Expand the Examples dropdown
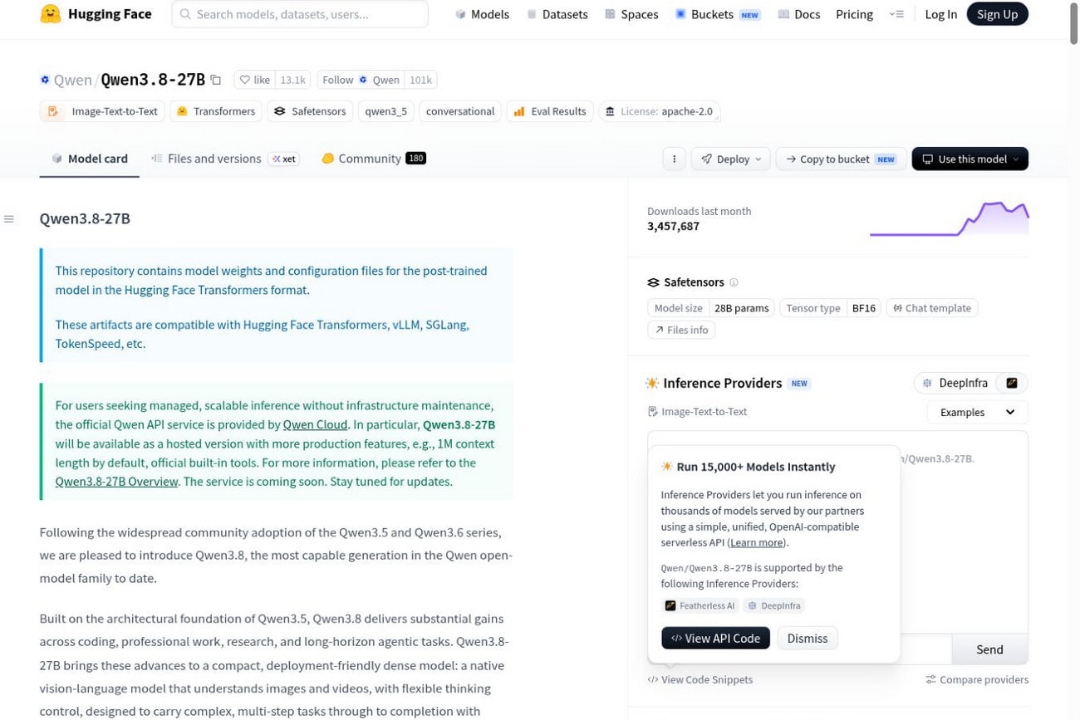The width and height of the screenshot is (1080, 720). tap(977, 412)
